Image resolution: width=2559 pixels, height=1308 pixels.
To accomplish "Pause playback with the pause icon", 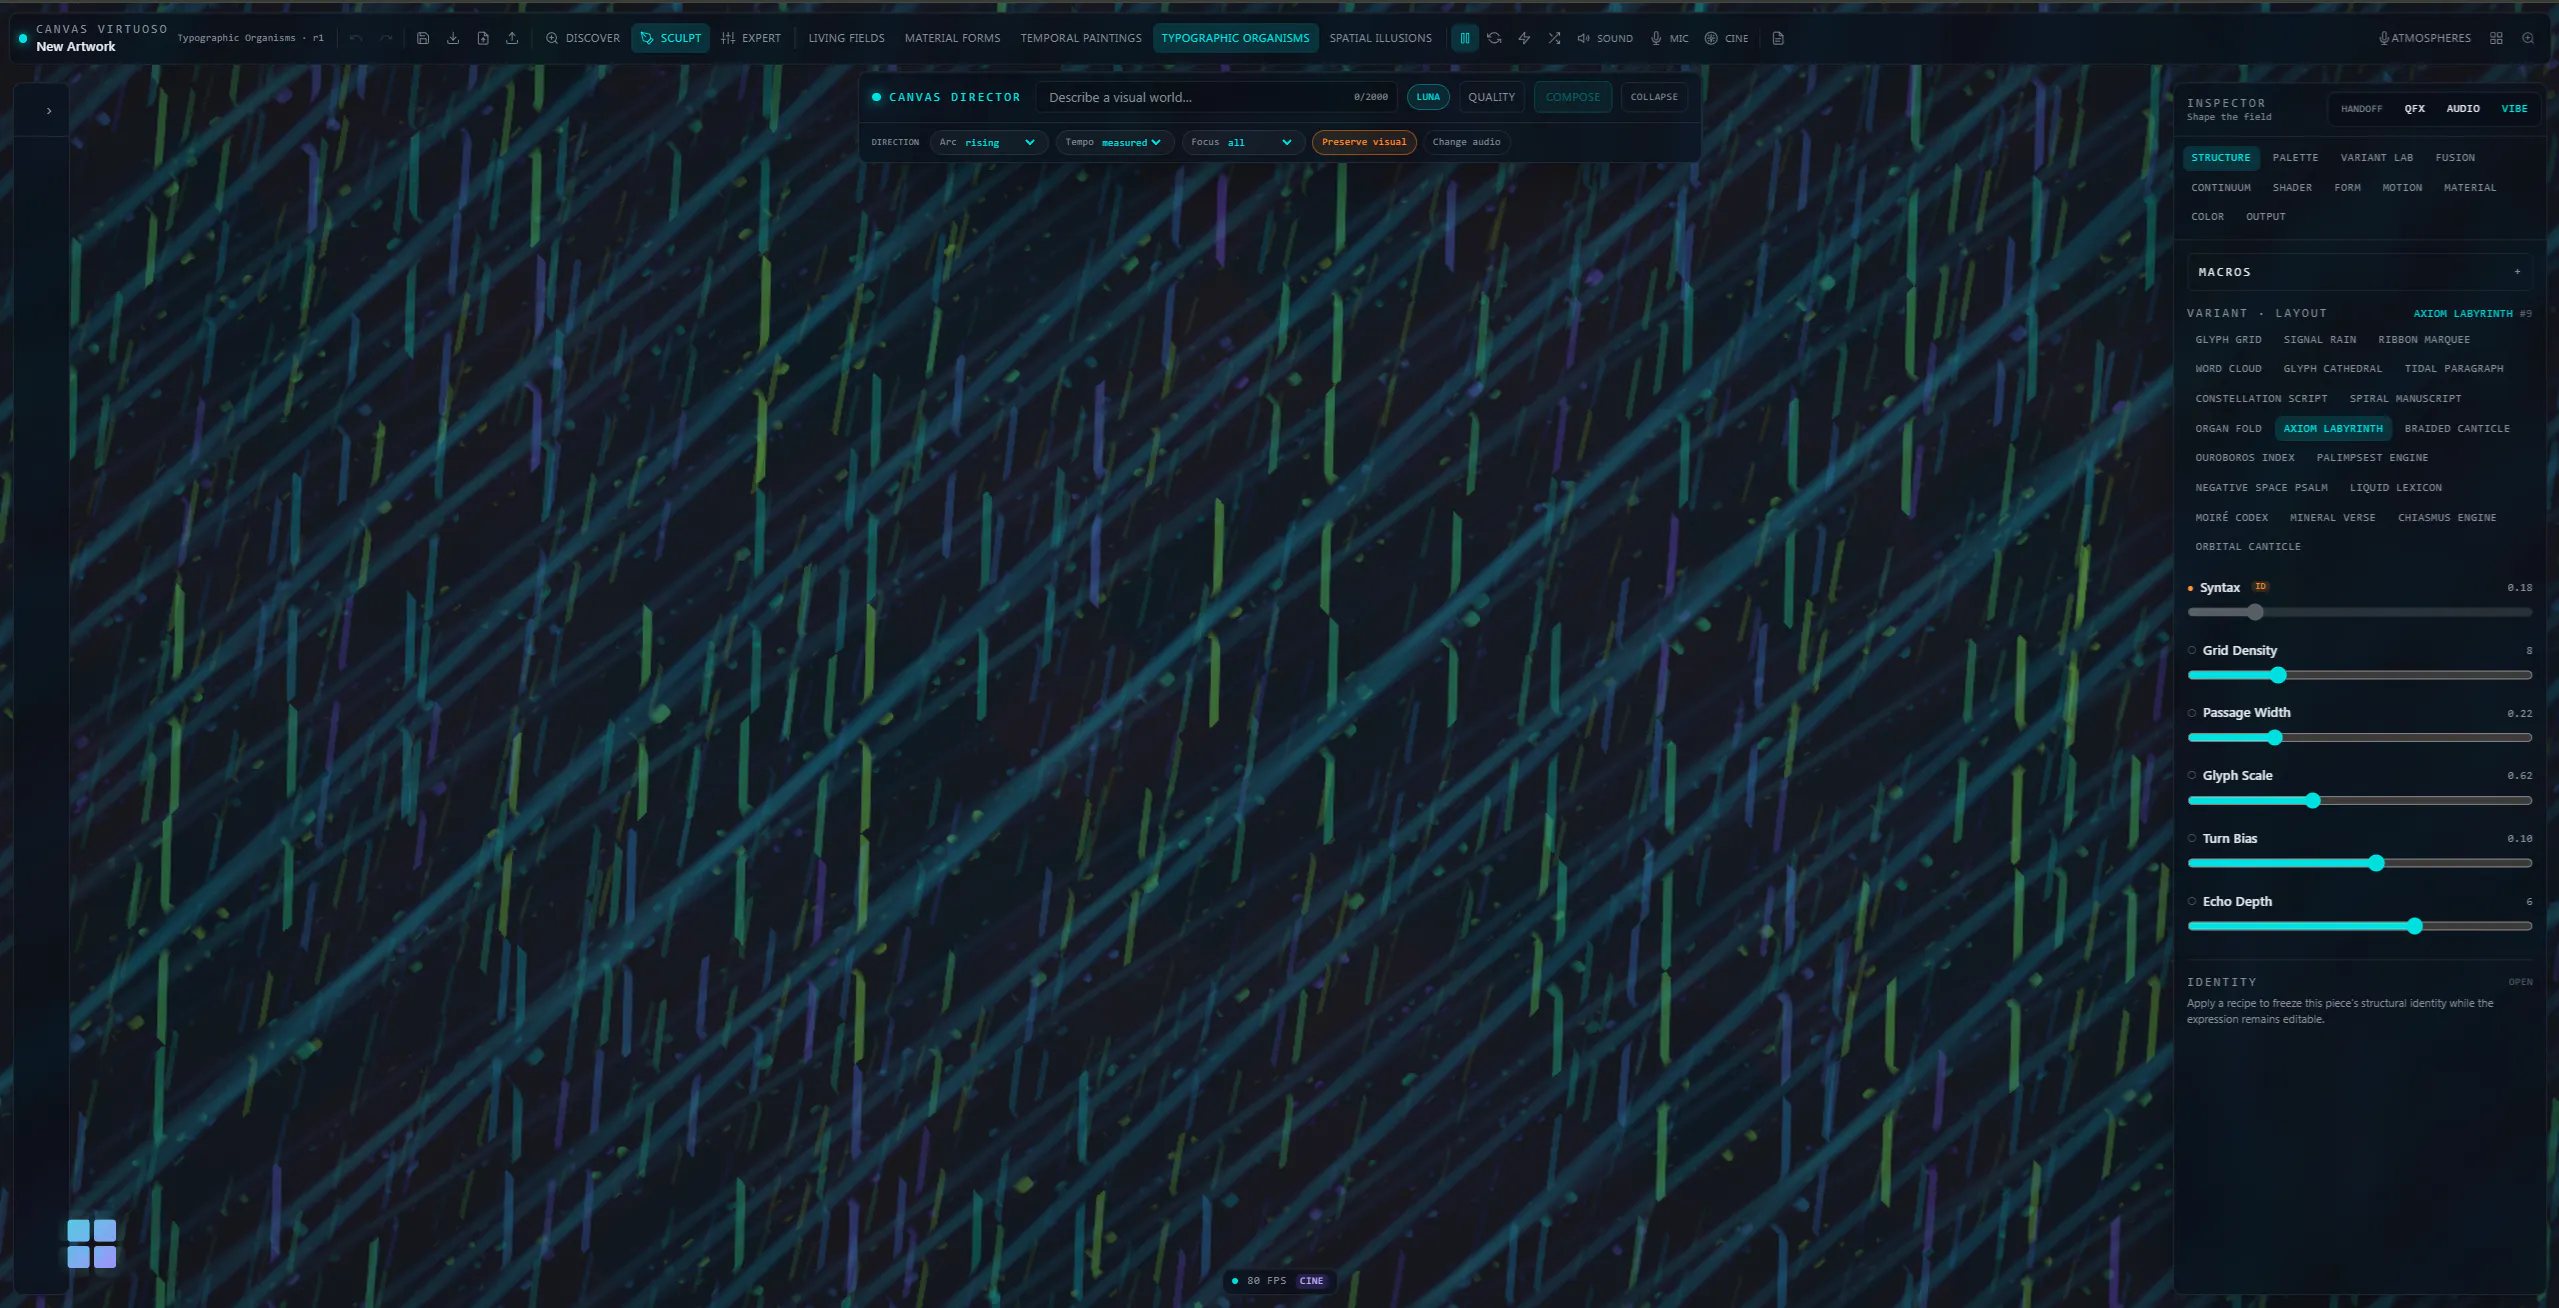I will [1465, 38].
